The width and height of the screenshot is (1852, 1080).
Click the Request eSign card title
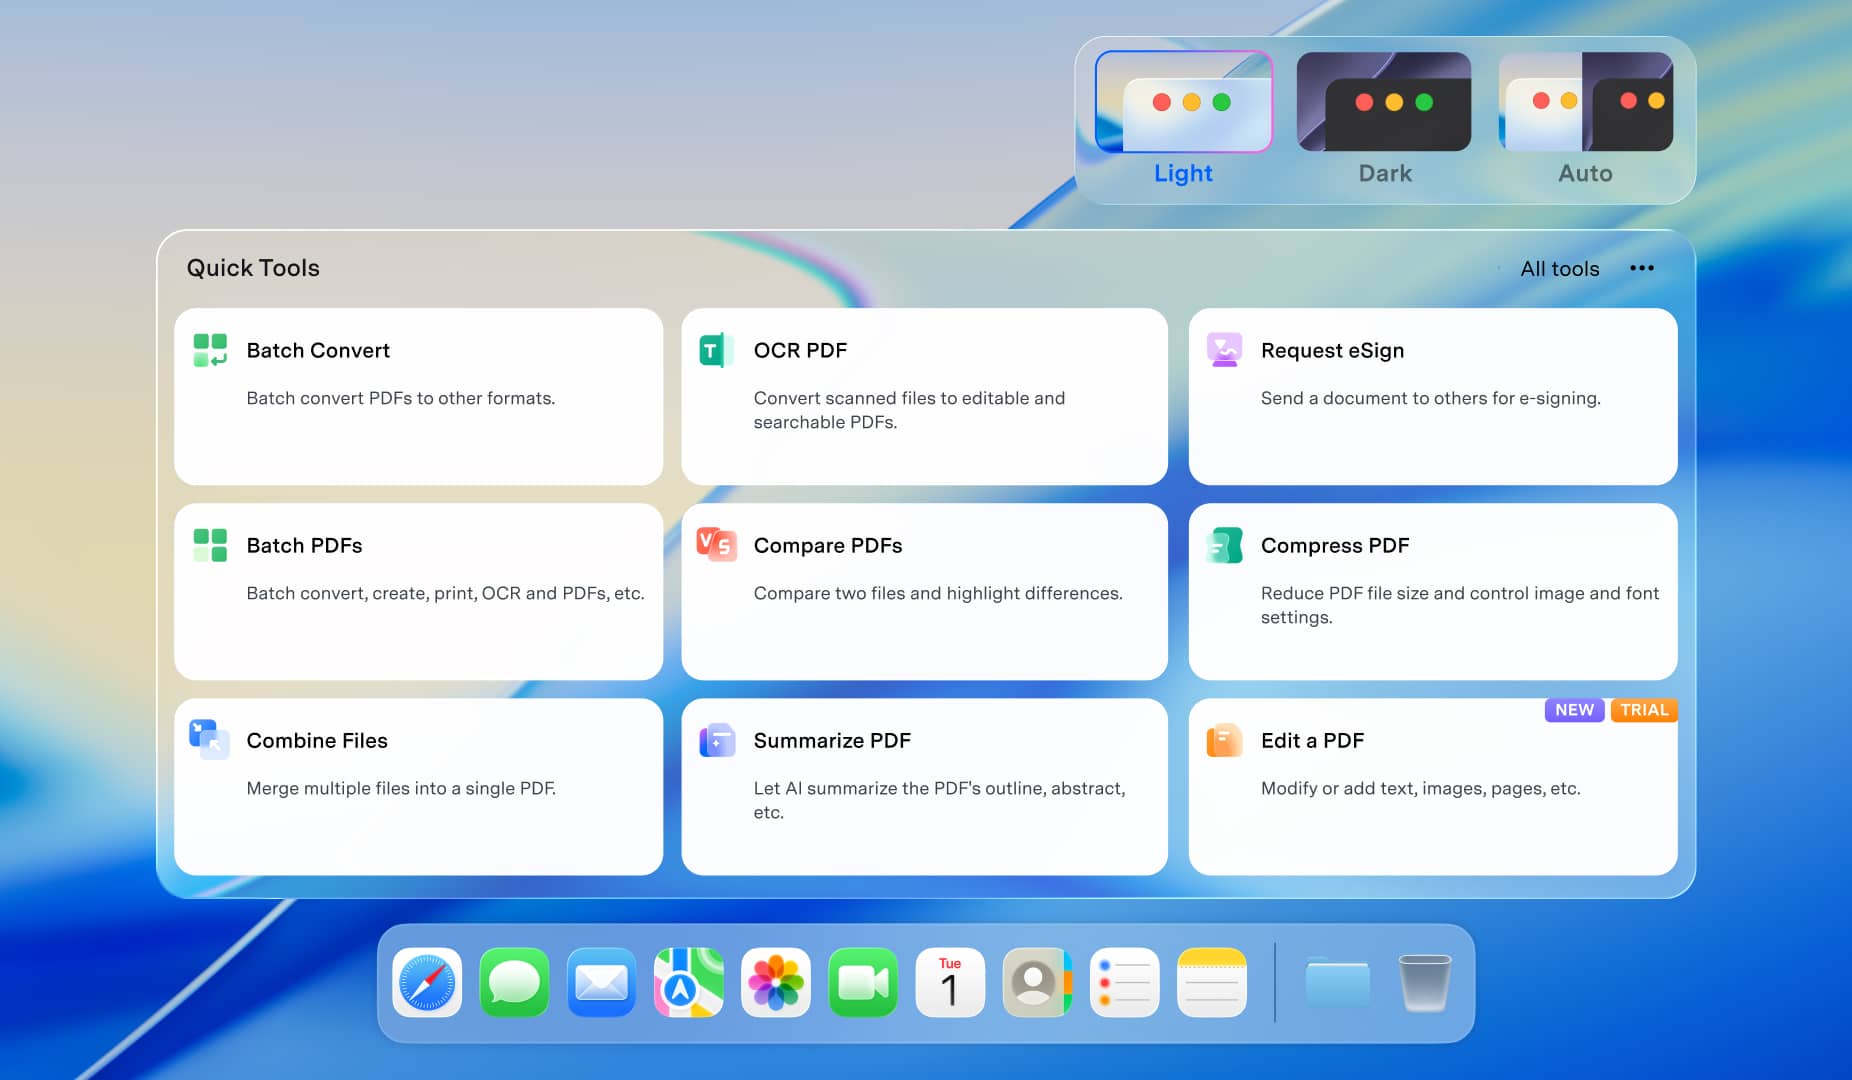(x=1332, y=351)
